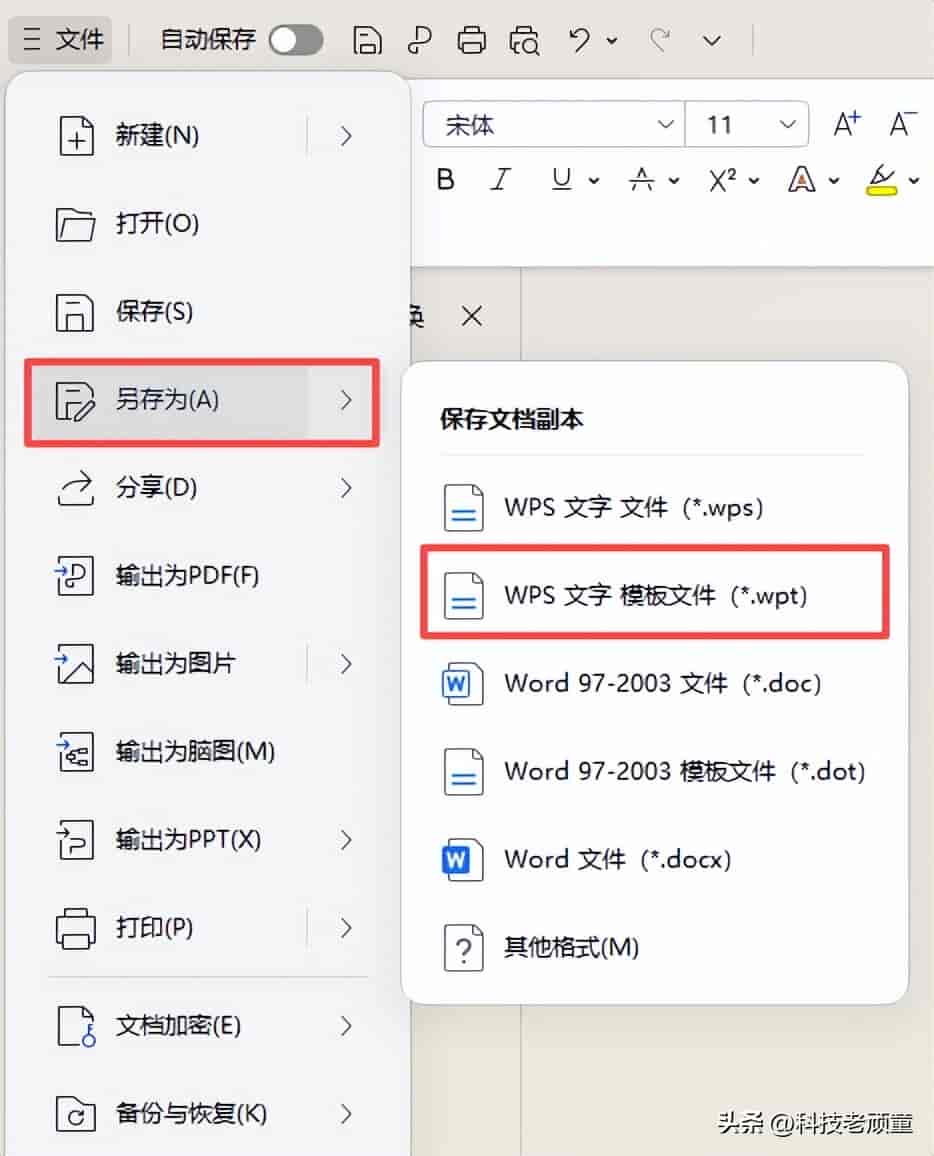The height and width of the screenshot is (1156, 934).
Task: Expand the 新建(N) submenu arrow
Action: pyautogui.click(x=346, y=136)
